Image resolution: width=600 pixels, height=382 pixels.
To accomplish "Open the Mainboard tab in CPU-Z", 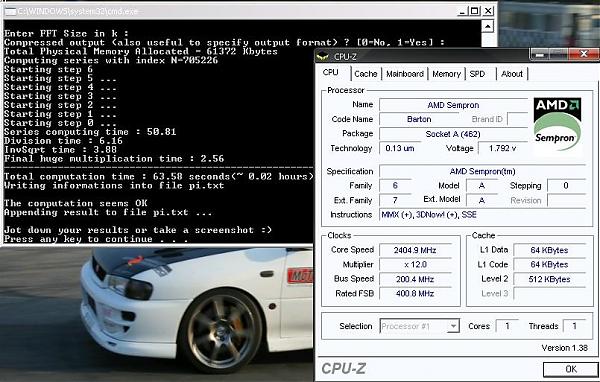I will [405, 74].
